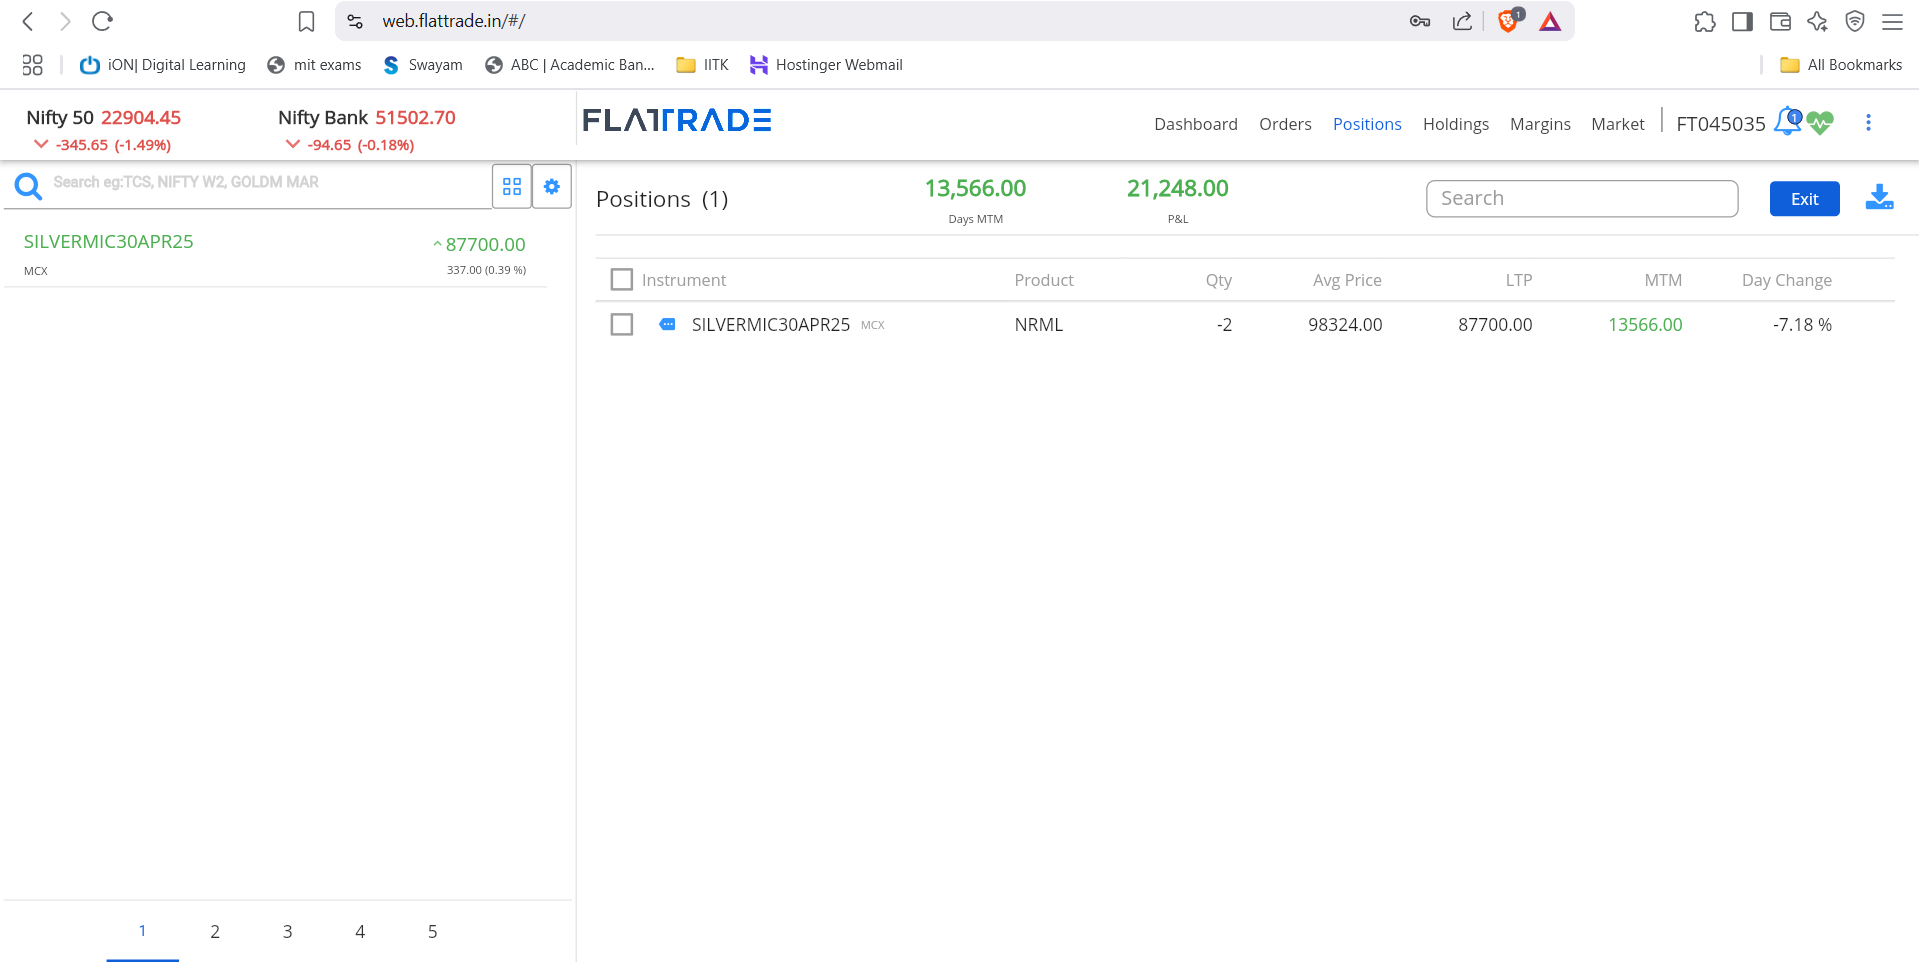Check the SILVERMIC30APR25 position checkbox
Viewport: 1919px width, 962px height.
pyautogui.click(x=622, y=325)
